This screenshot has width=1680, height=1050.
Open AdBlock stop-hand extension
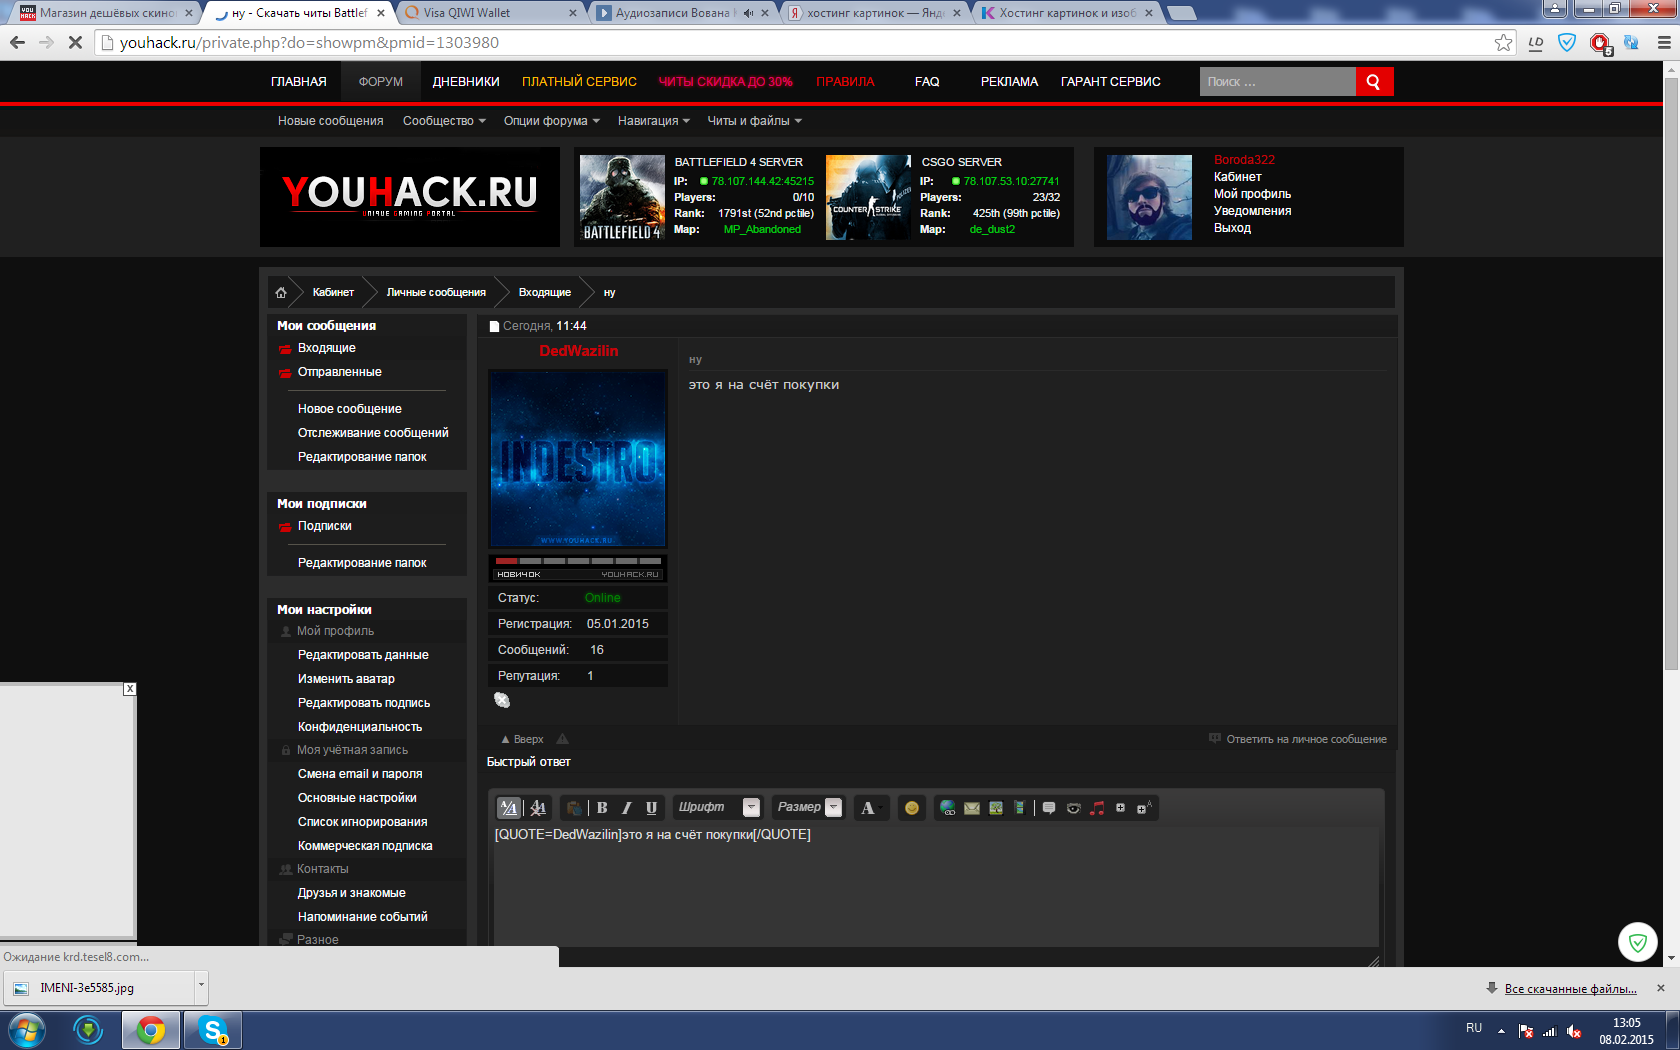click(x=1600, y=44)
